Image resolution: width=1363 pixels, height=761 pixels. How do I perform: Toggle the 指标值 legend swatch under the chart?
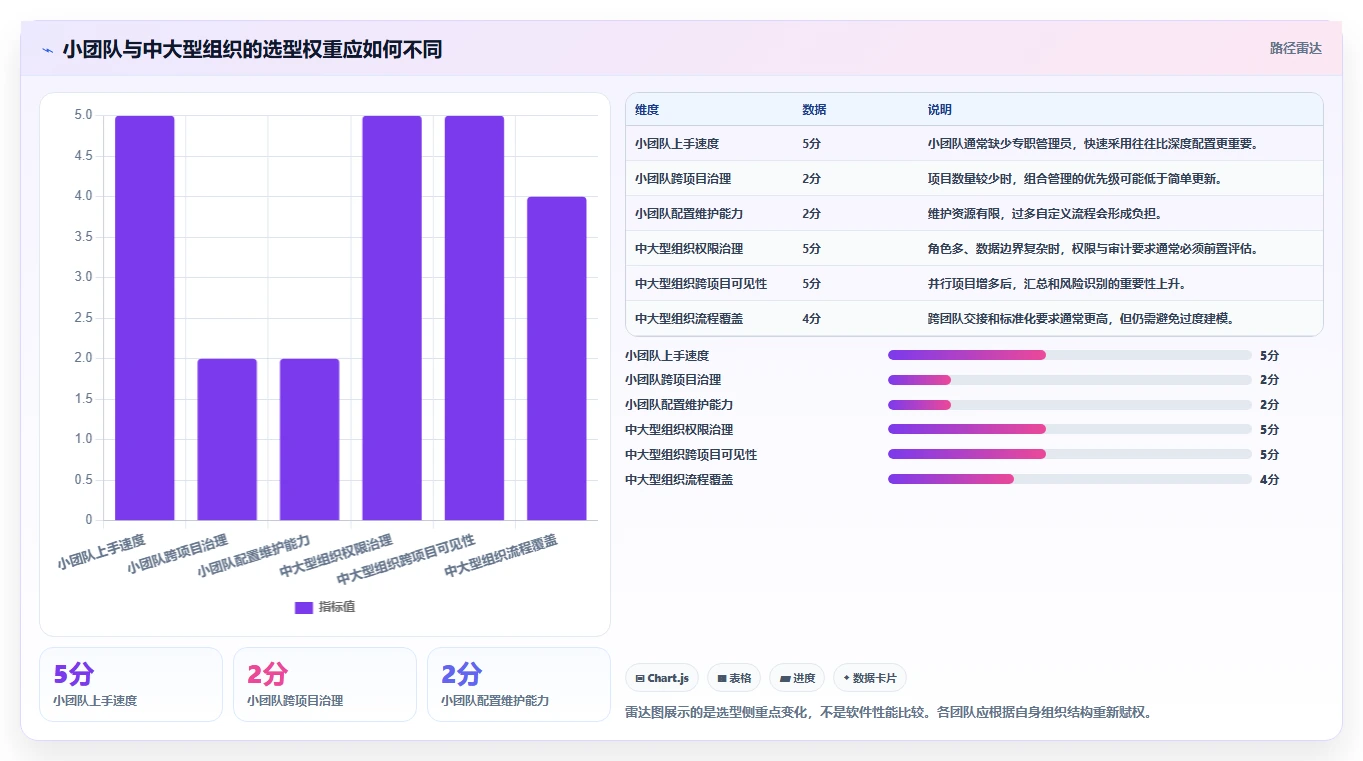(304, 607)
